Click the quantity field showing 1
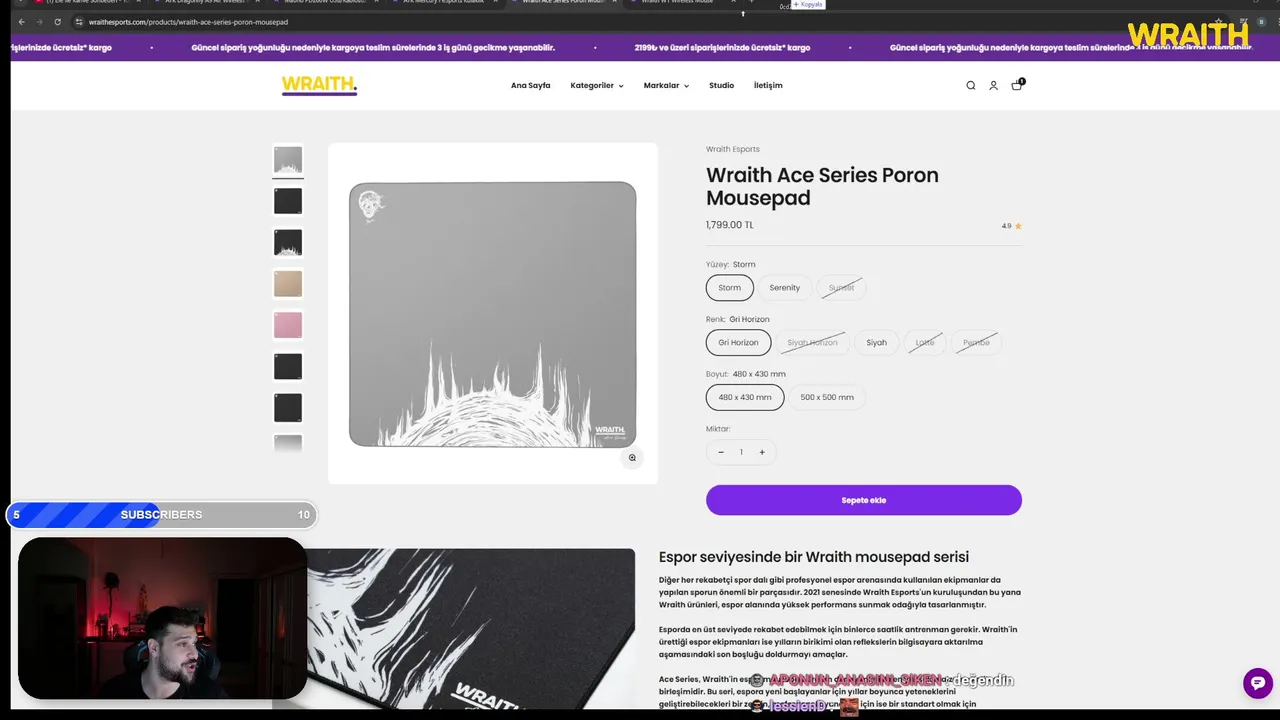This screenshot has height=720, width=1280. (741, 452)
